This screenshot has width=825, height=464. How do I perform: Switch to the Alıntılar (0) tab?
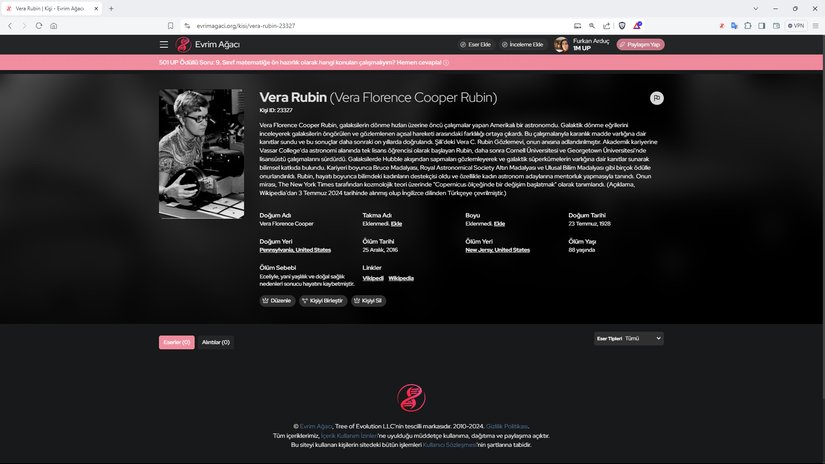216,342
